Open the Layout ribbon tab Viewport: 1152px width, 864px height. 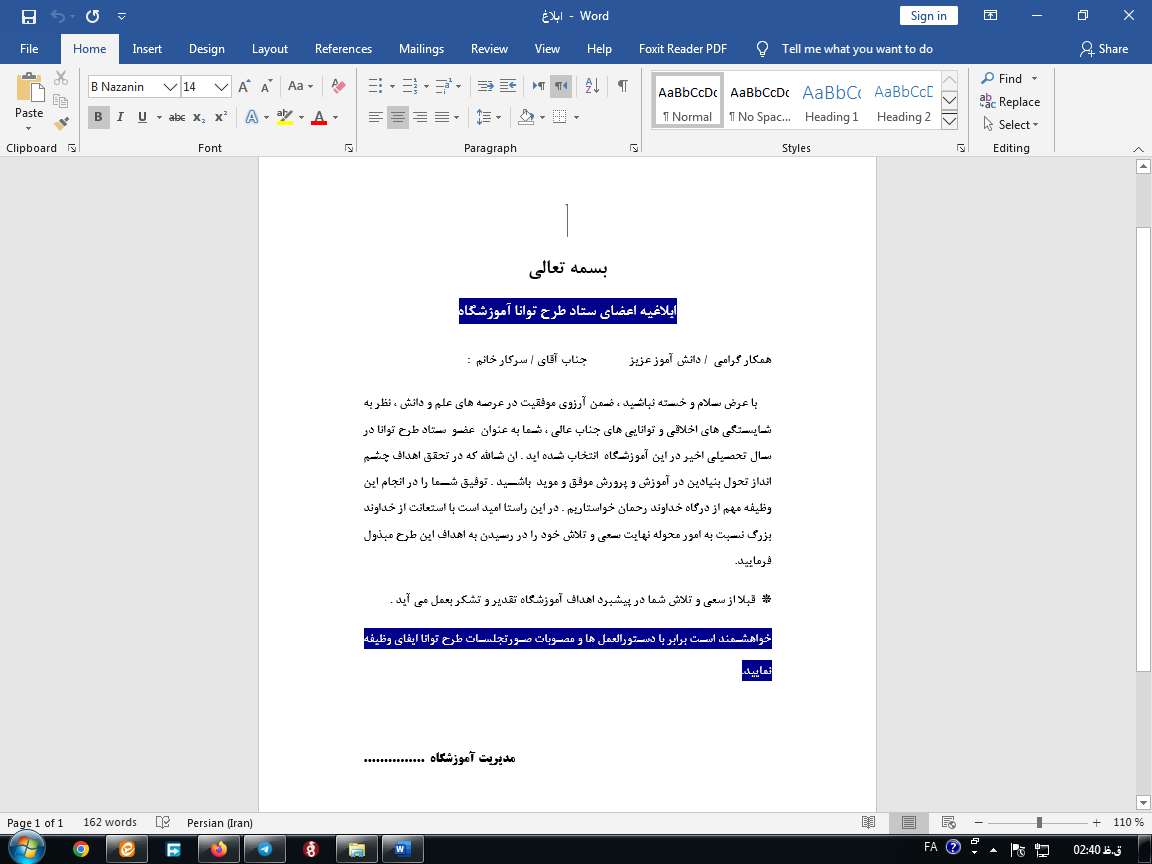pyautogui.click(x=269, y=49)
